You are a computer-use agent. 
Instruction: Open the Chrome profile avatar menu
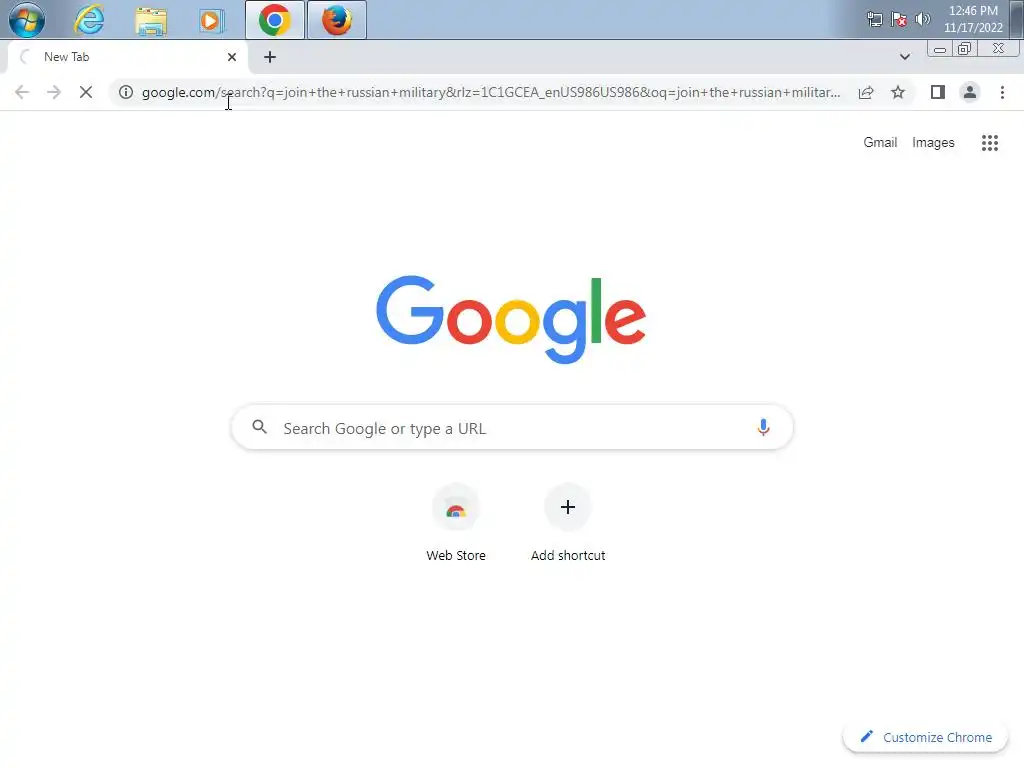(x=970, y=92)
